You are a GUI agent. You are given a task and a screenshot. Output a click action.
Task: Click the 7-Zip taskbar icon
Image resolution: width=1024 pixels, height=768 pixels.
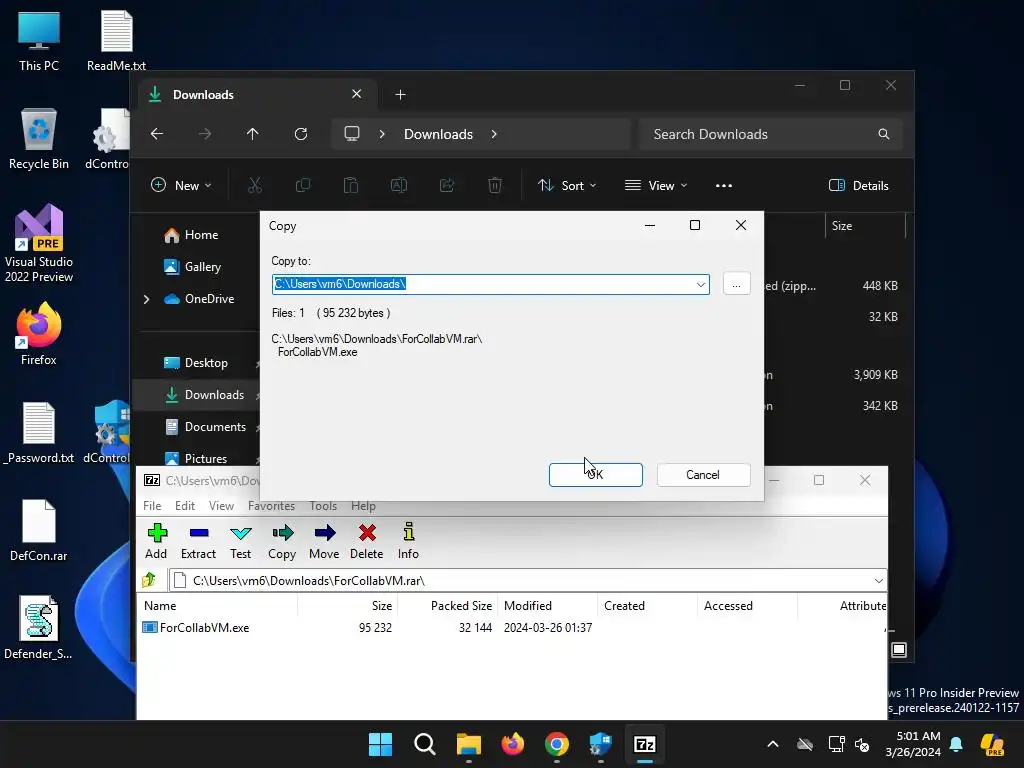point(645,744)
